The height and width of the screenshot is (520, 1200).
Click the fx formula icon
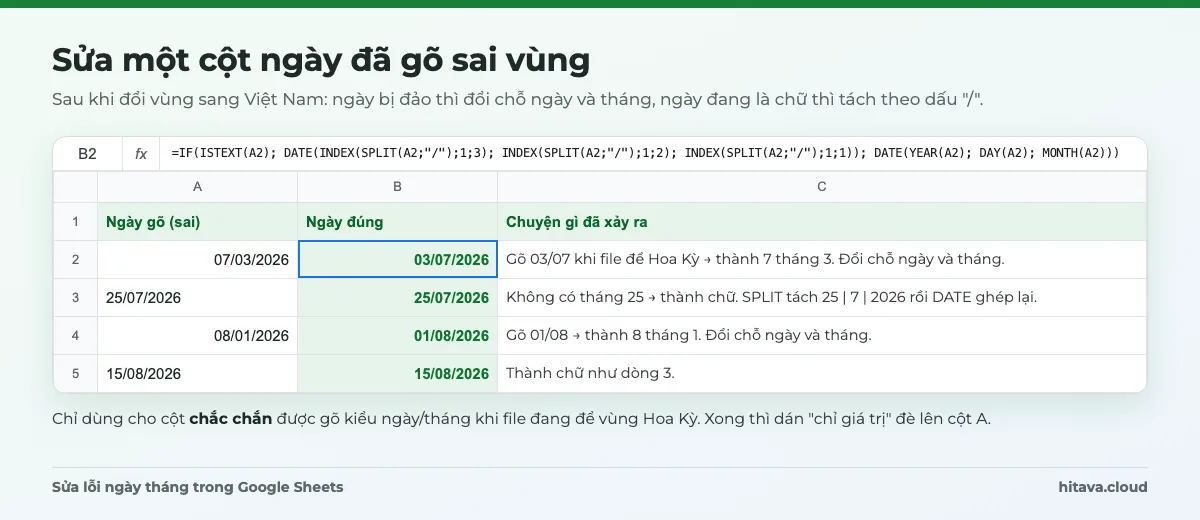pyautogui.click(x=141, y=154)
